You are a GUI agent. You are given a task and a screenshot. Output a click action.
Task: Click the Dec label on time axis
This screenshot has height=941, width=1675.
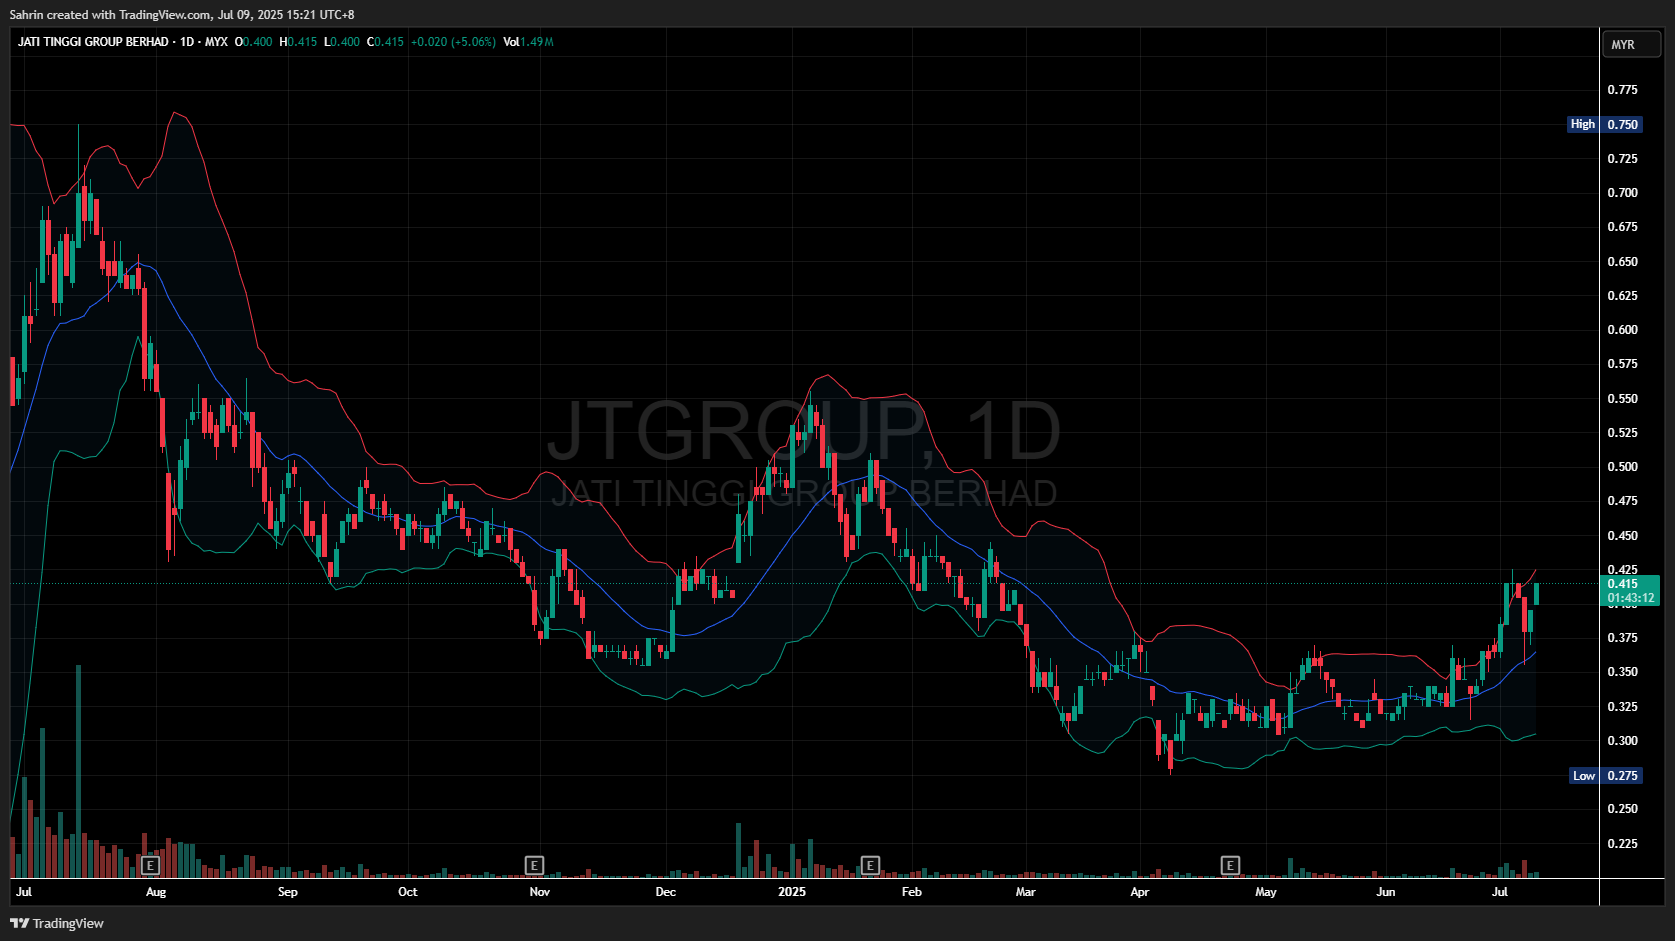coord(665,892)
